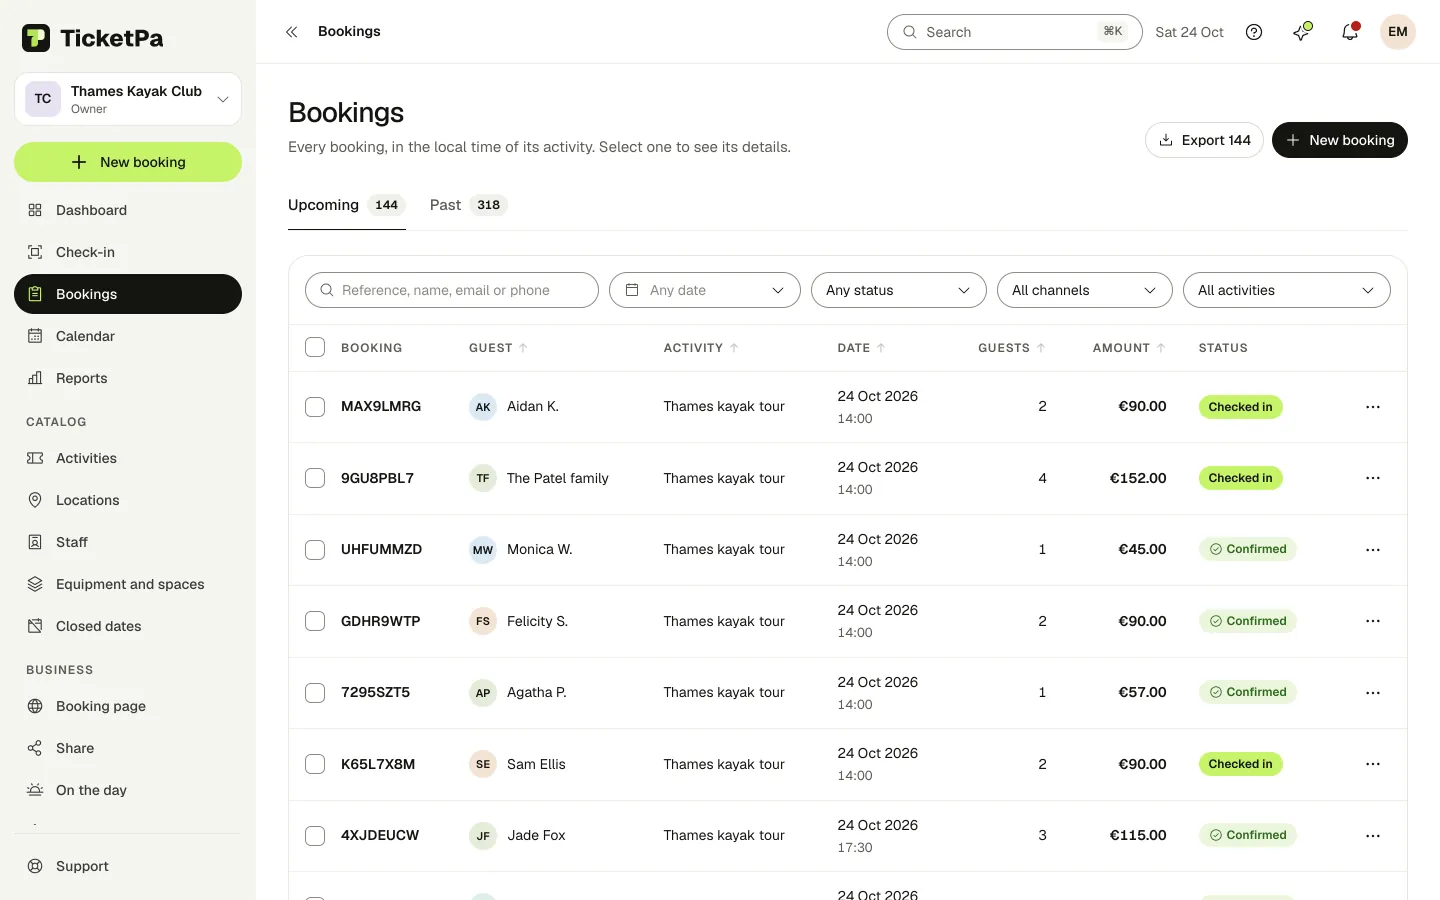Open the Any date filter dropdown

click(705, 290)
